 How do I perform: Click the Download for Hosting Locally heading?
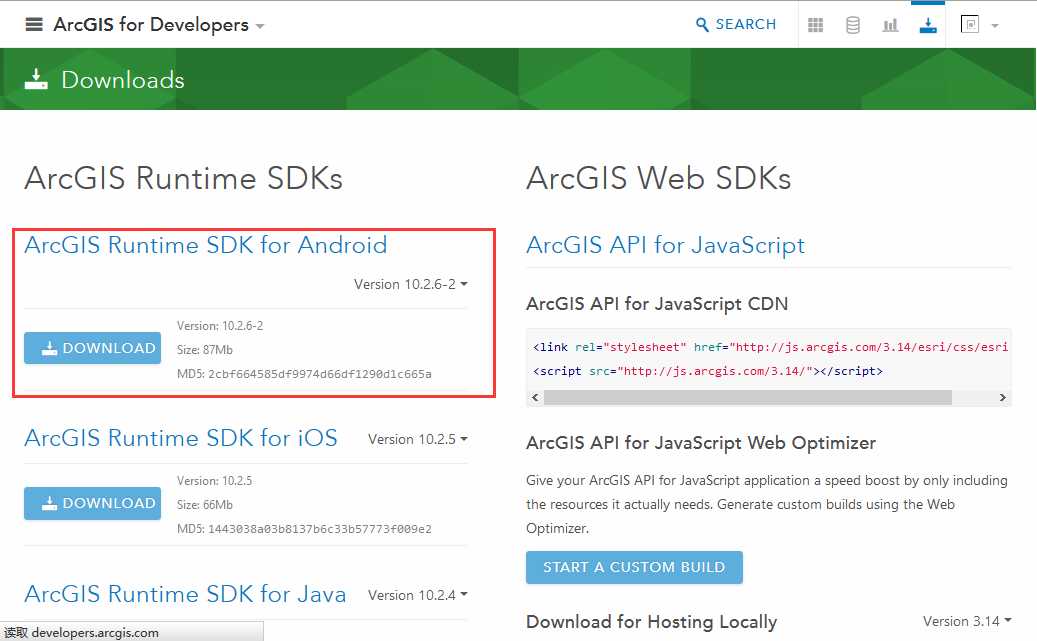pos(651,622)
